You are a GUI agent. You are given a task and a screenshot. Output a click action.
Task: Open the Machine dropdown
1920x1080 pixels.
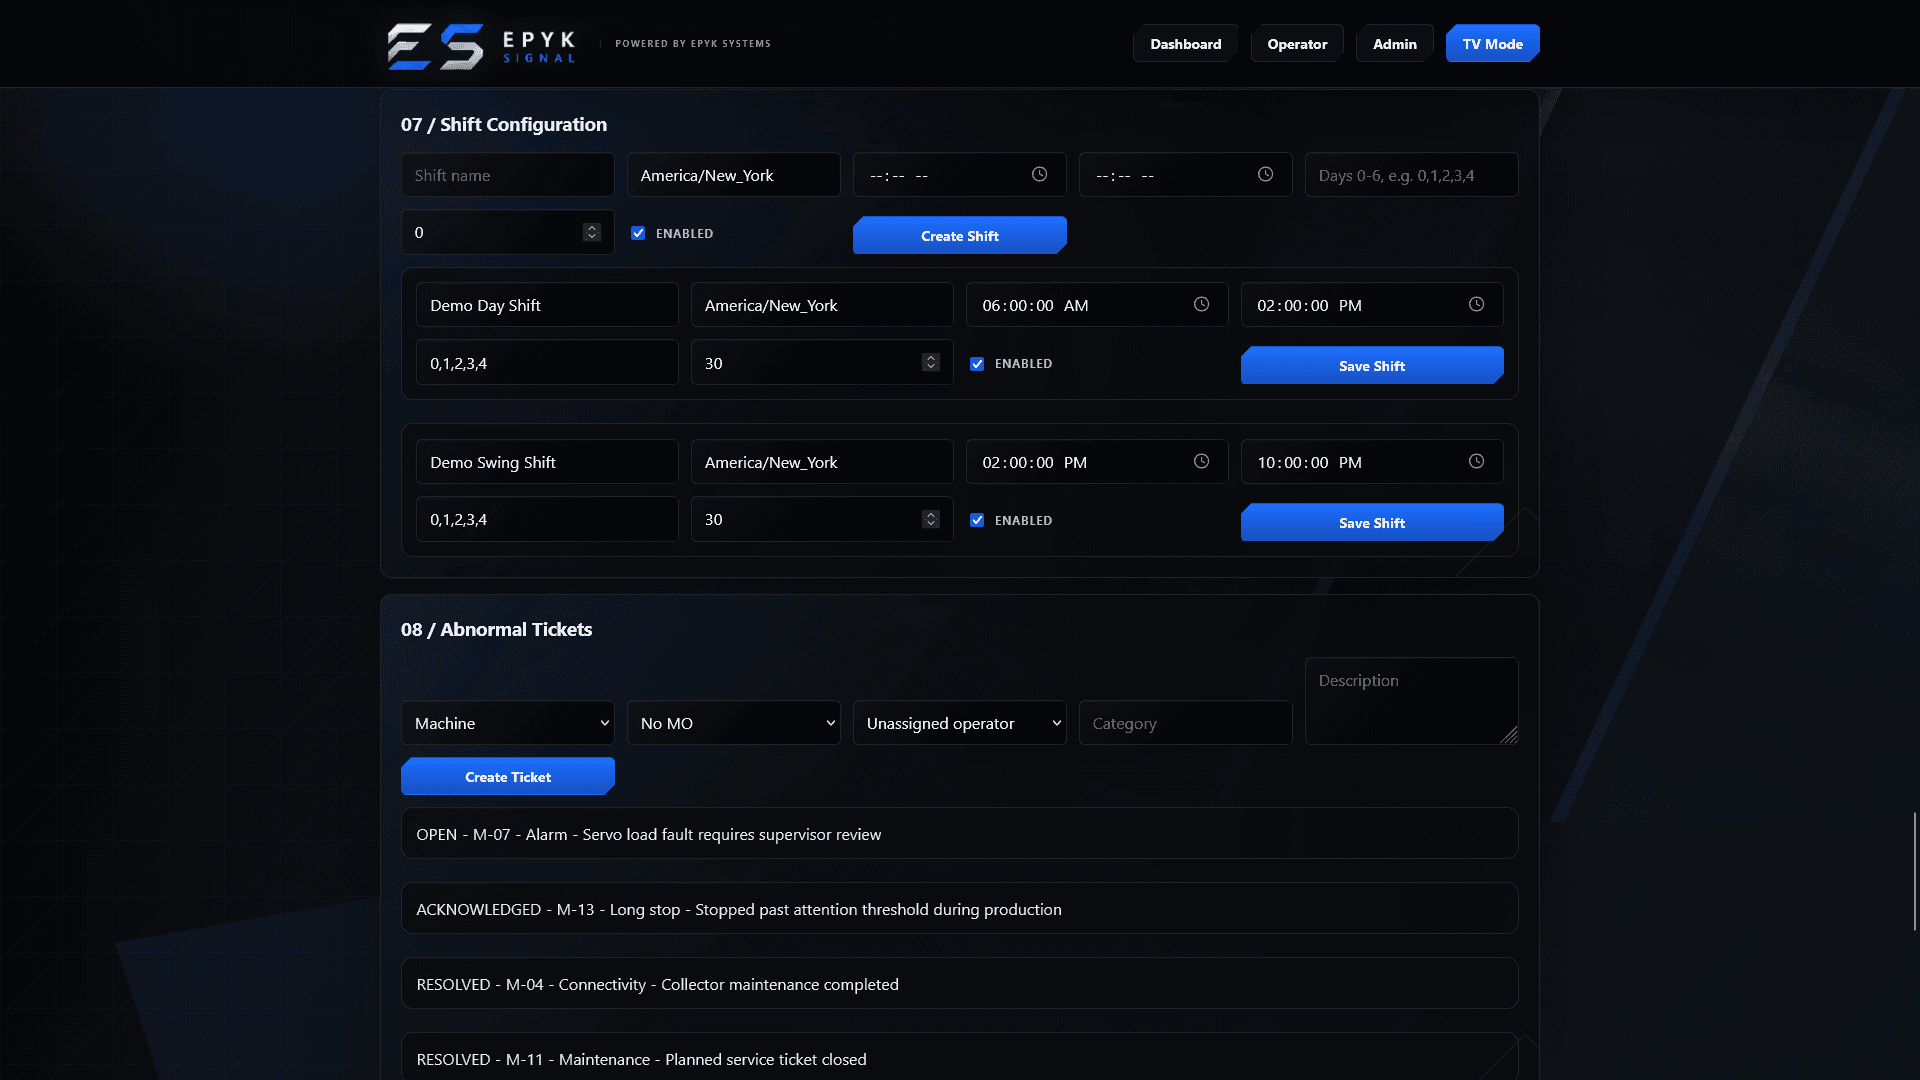pyautogui.click(x=508, y=723)
